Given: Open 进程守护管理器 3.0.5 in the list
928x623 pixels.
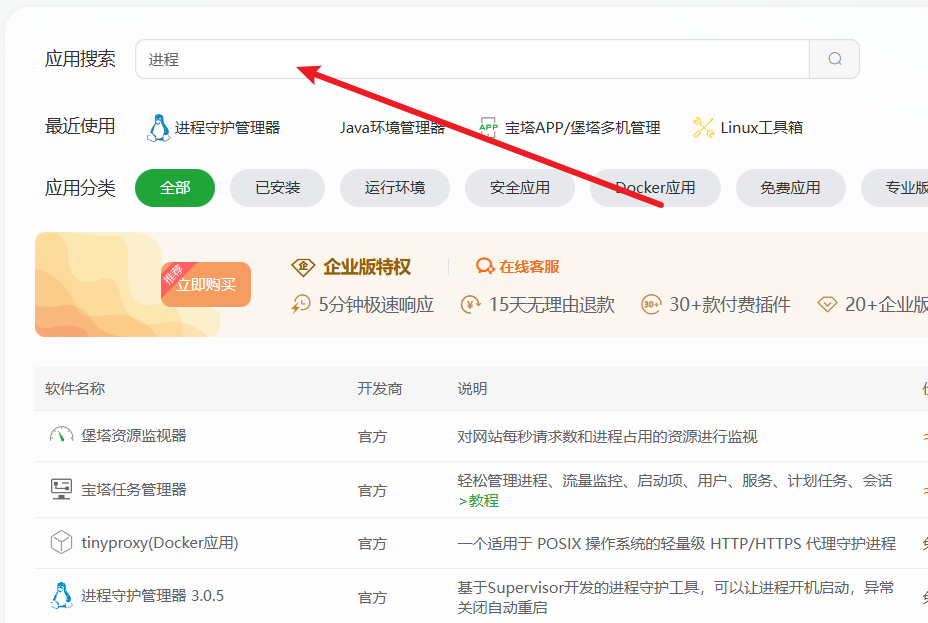Looking at the screenshot, I should coord(152,596).
